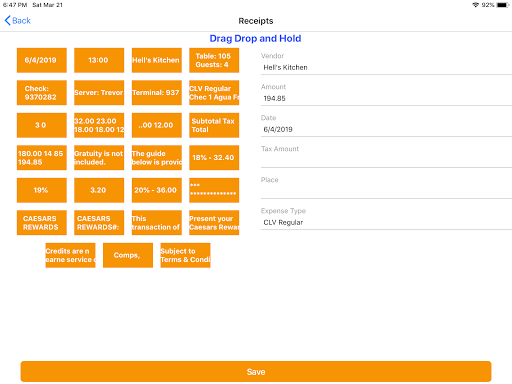Tap the Terminal: 937 tile

click(x=157, y=93)
